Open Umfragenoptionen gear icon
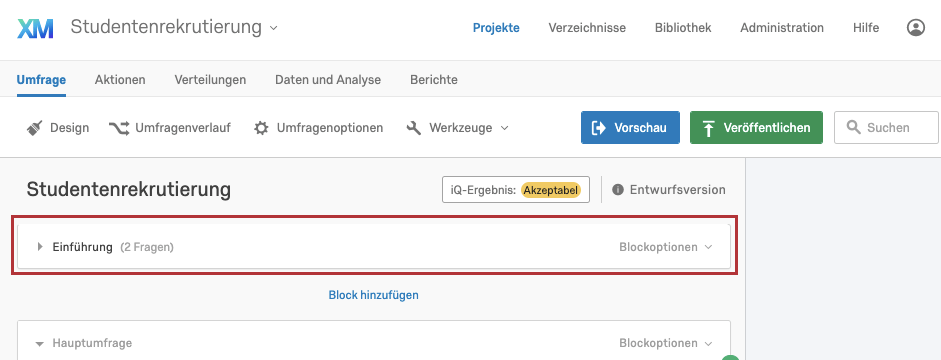The image size is (941, 360). pos(261,128)
